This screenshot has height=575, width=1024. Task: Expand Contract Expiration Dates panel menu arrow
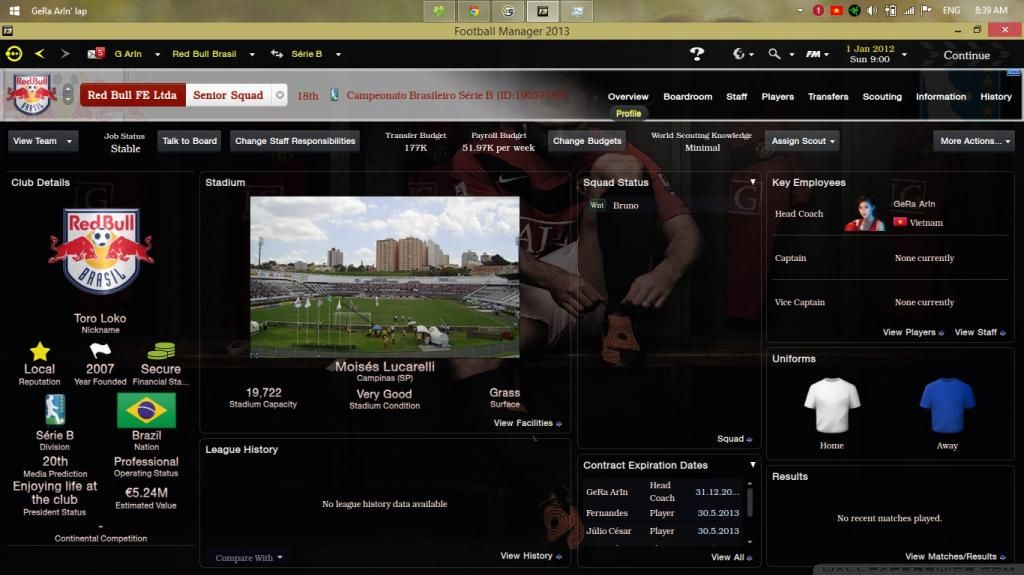[753, 465]
